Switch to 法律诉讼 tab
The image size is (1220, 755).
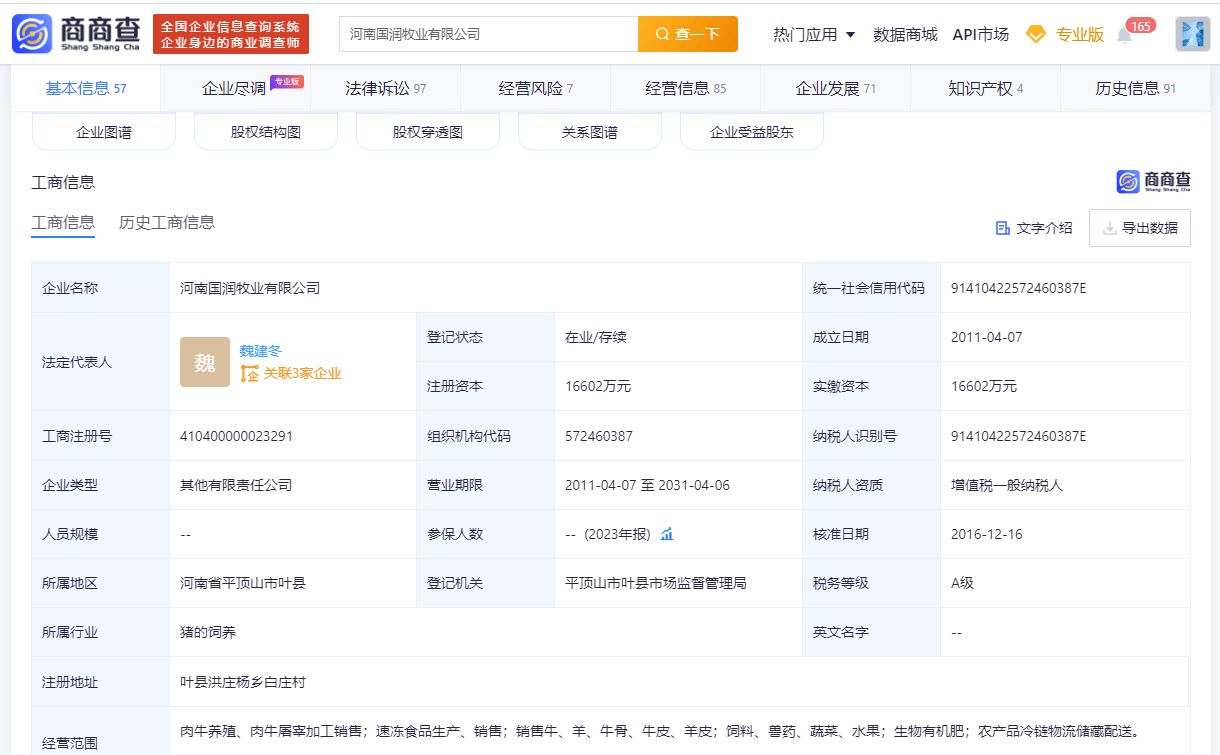386,88
